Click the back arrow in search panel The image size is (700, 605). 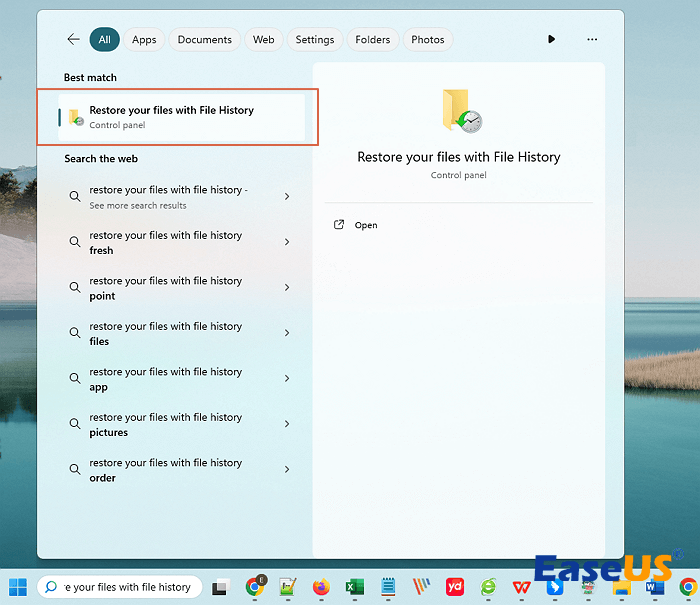[73, 40]
